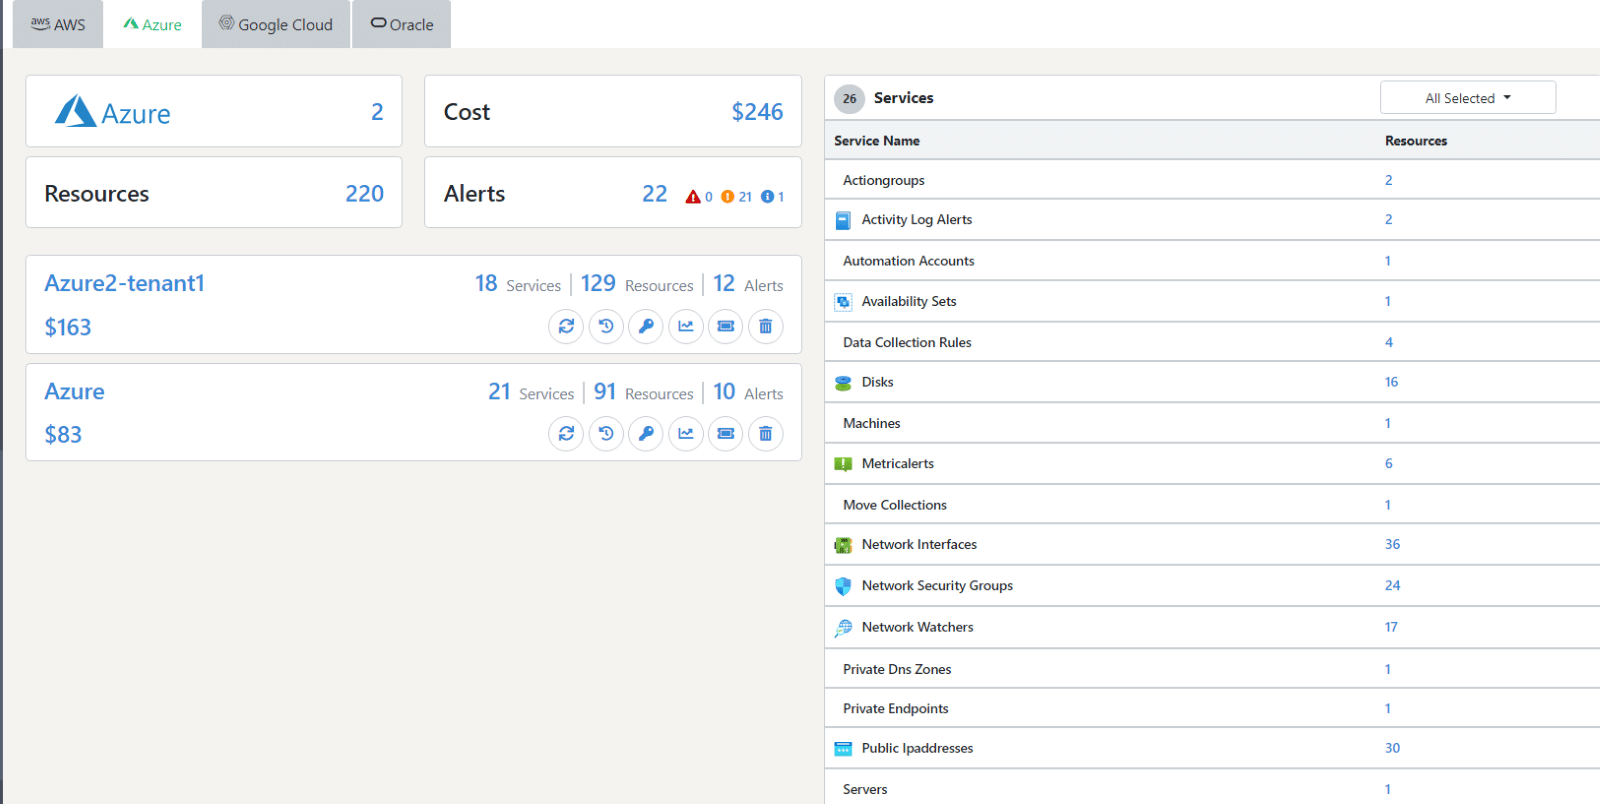Click the key icon on the $83 Azure account card
Viewport: 1600px width, 804px height.
tap(646, 434)
